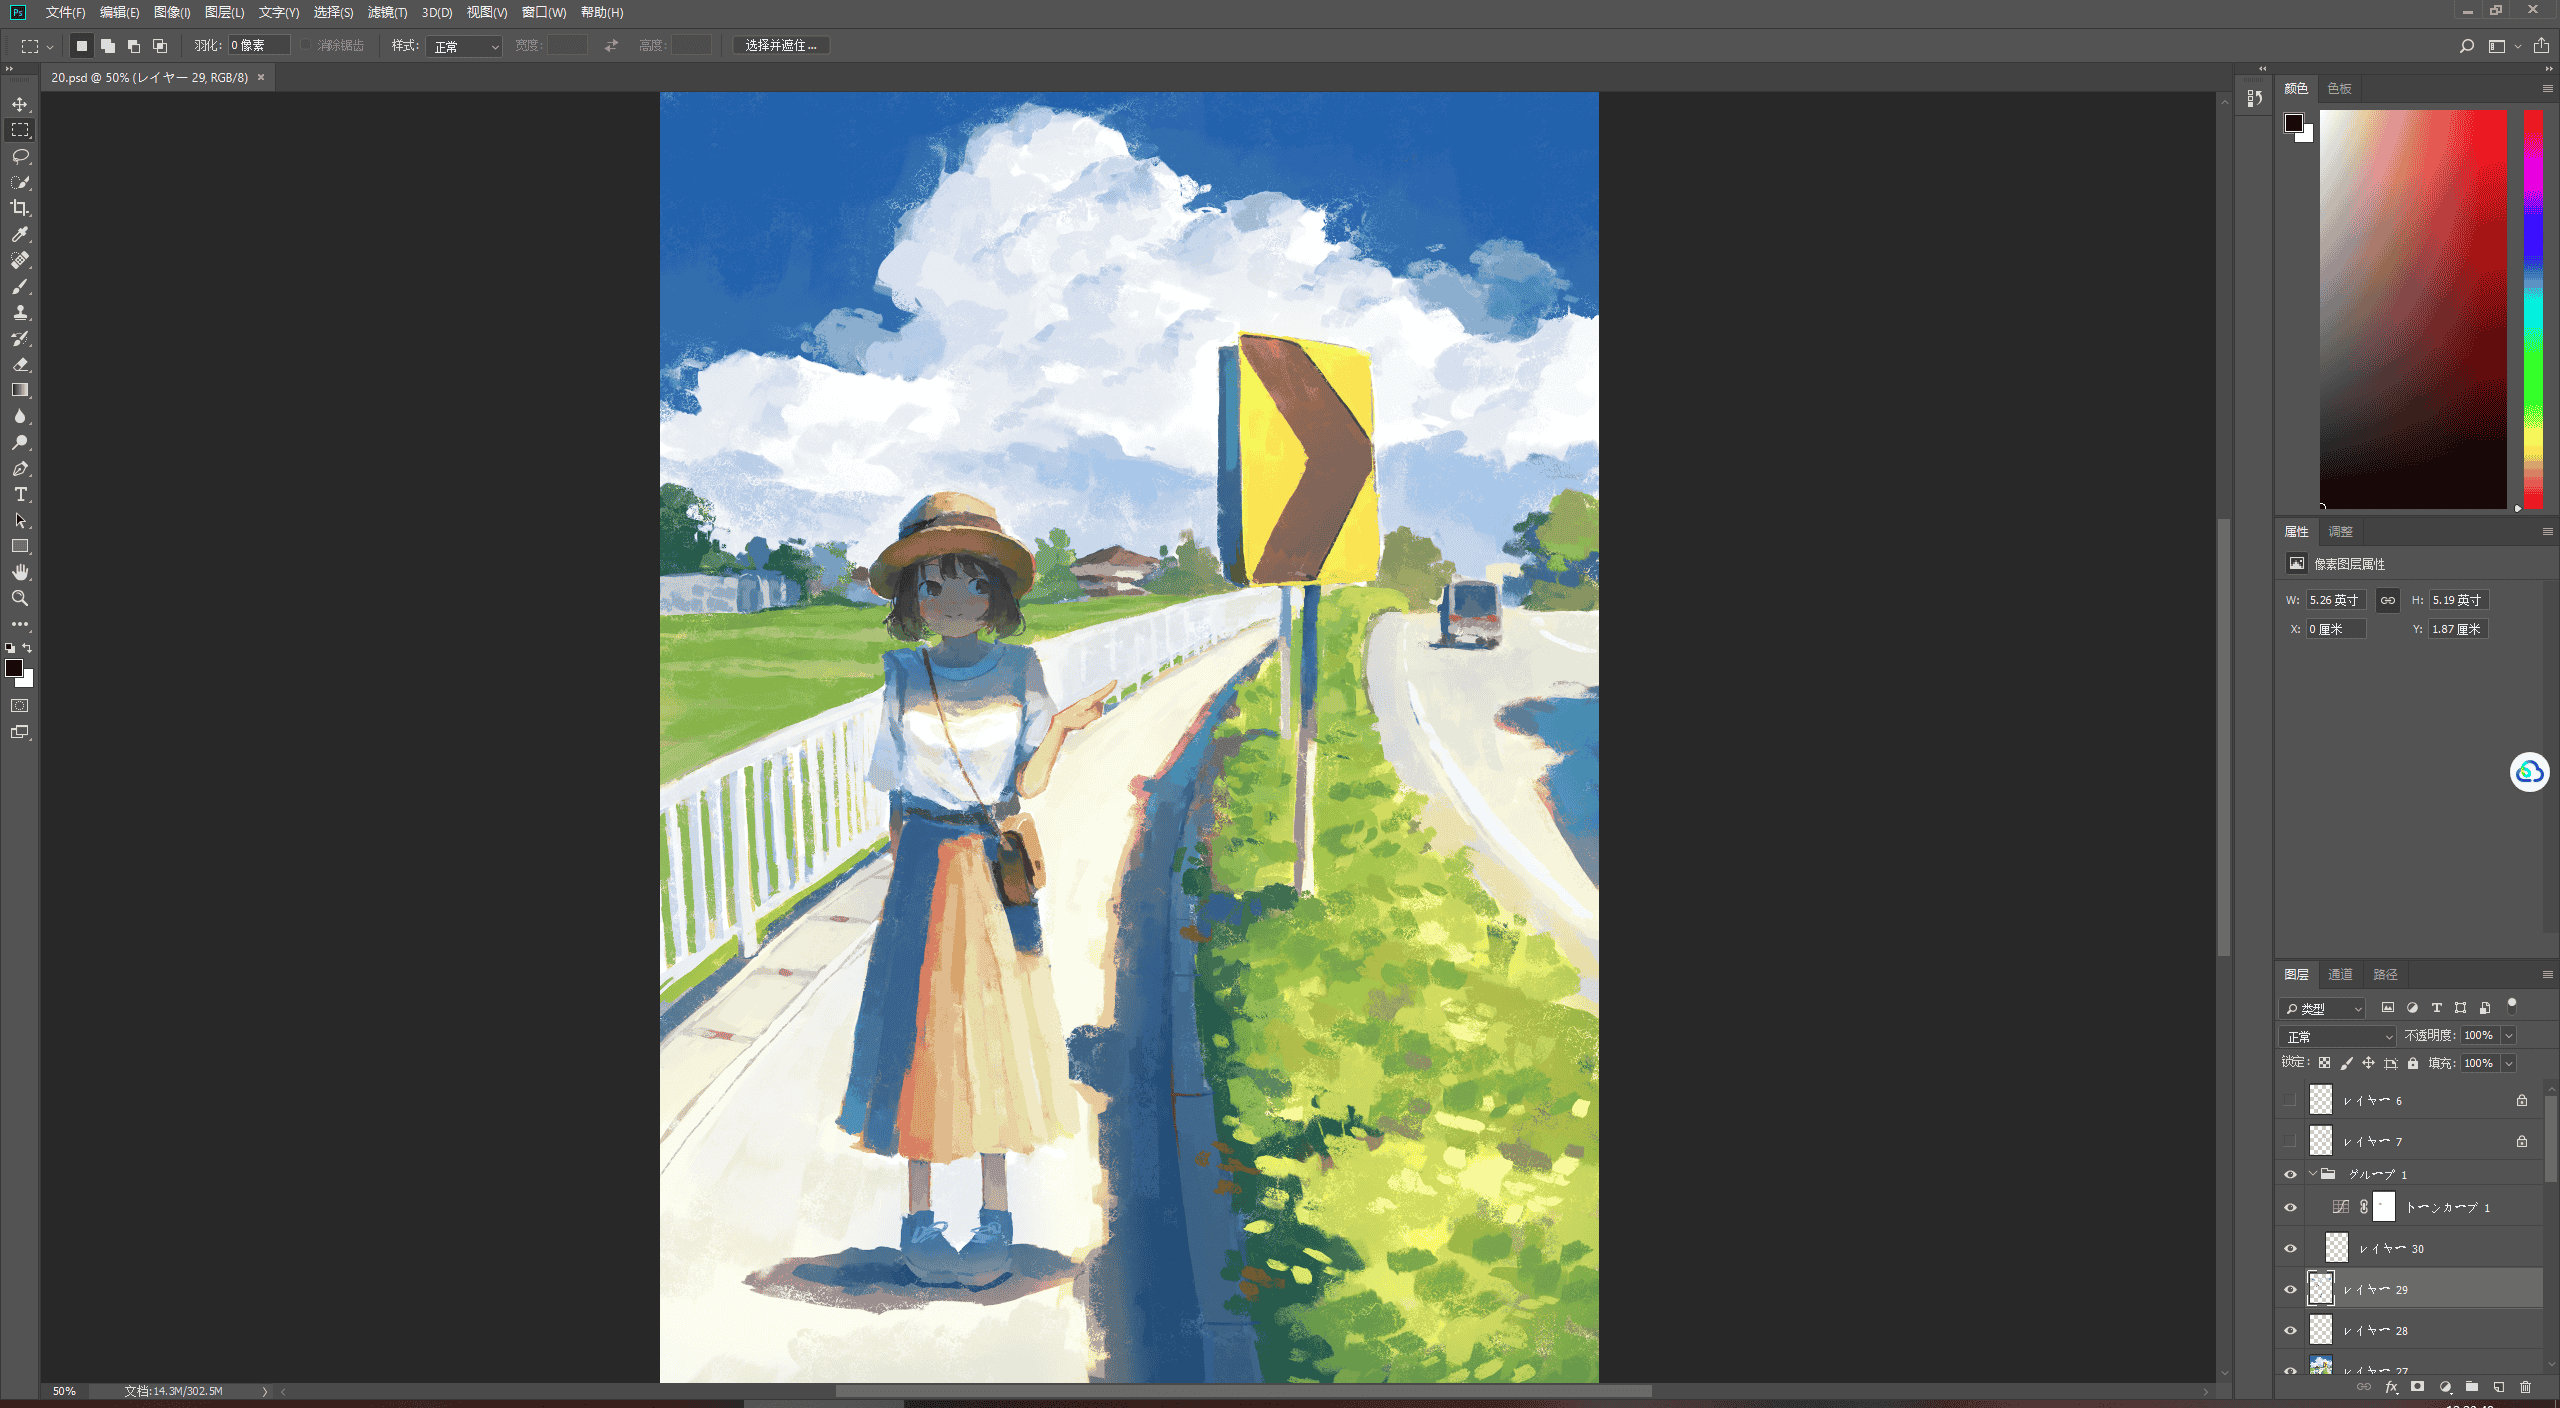Viewport: 2560px width, 1408px height.
Task: Open the fx layer style menu
Action: pyautogui.click(x=2391, y=1387)
